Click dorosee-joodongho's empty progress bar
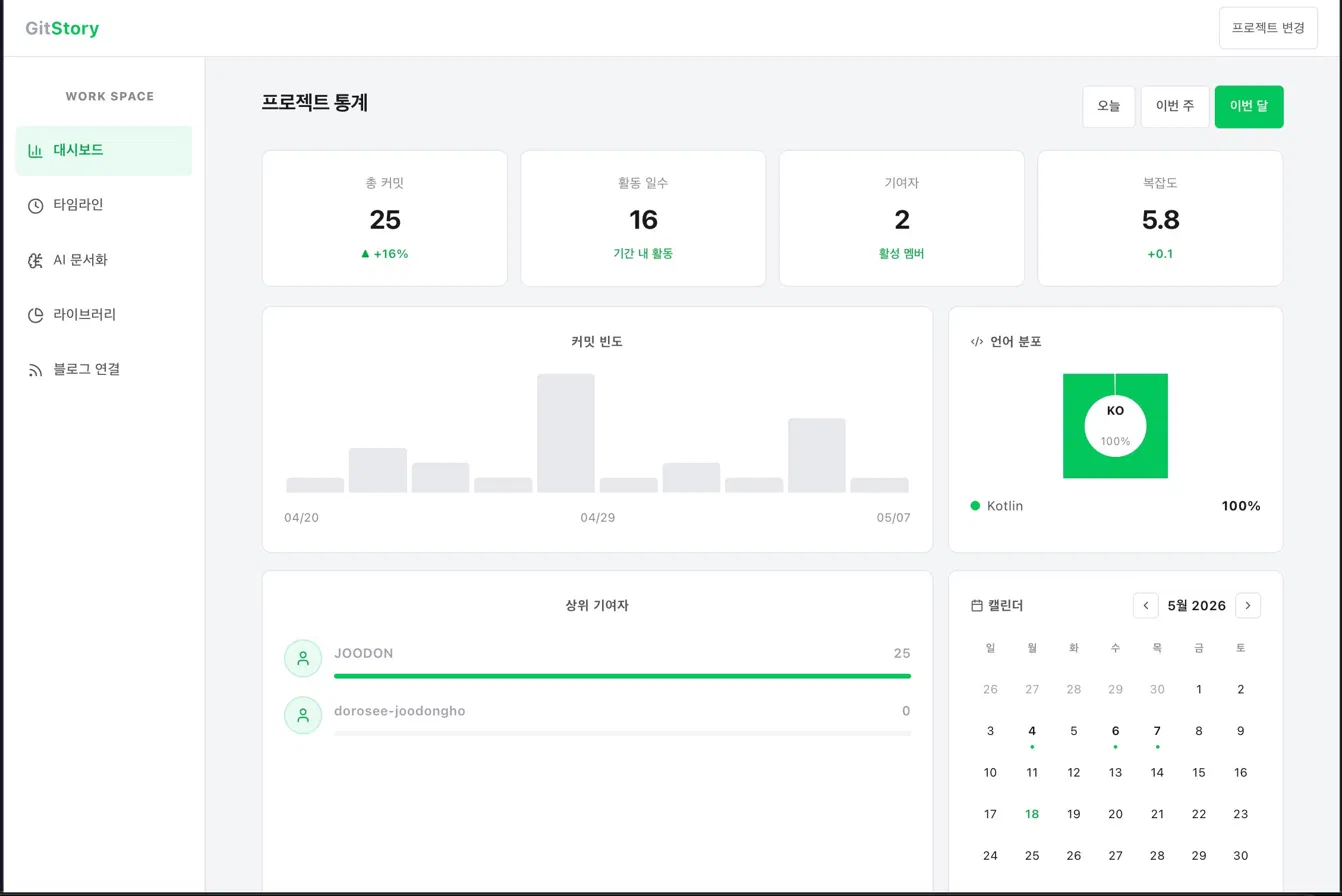 pos(622,733)
